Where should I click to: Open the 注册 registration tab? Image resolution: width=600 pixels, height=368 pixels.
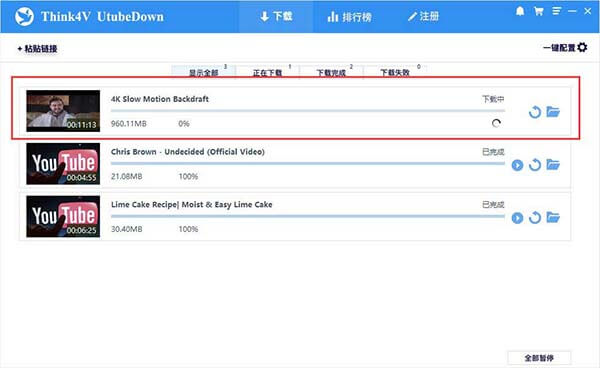[423, 16]
